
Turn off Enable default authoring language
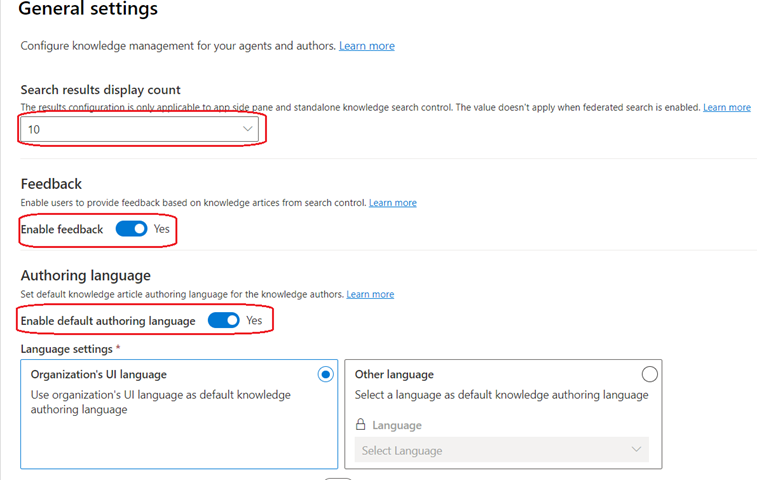pyautogui.click(x=224, y=320)
